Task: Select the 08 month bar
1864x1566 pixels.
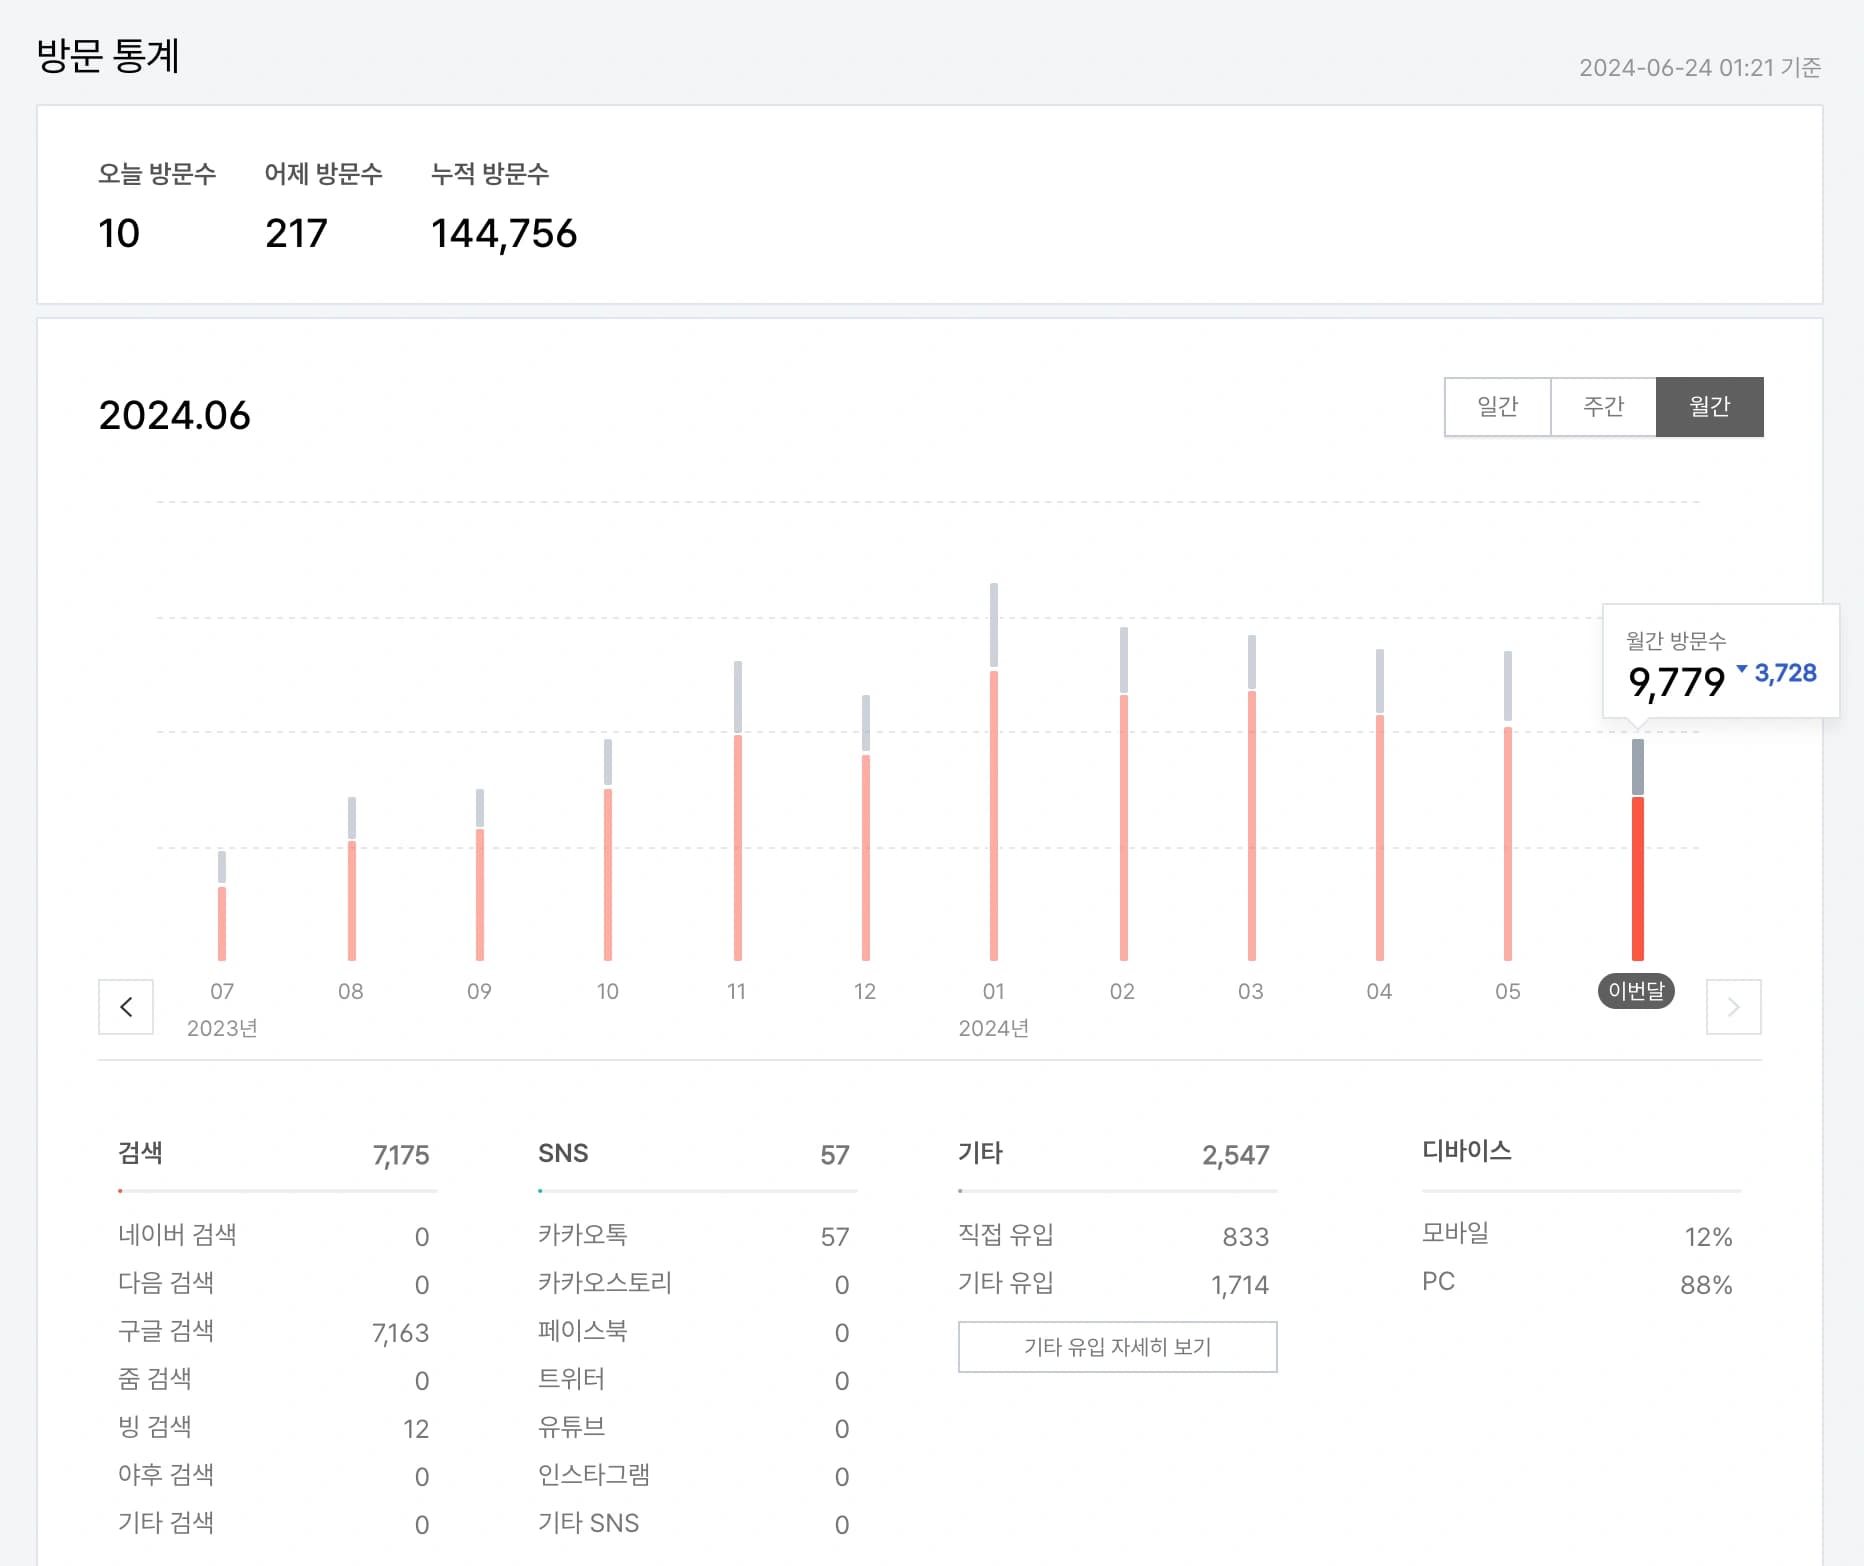Action: [x=351, y=878]
